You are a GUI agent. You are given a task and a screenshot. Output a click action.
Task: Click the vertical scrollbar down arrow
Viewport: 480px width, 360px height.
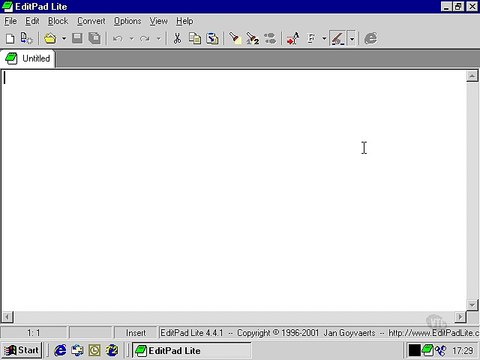click(x=472, y=305)
